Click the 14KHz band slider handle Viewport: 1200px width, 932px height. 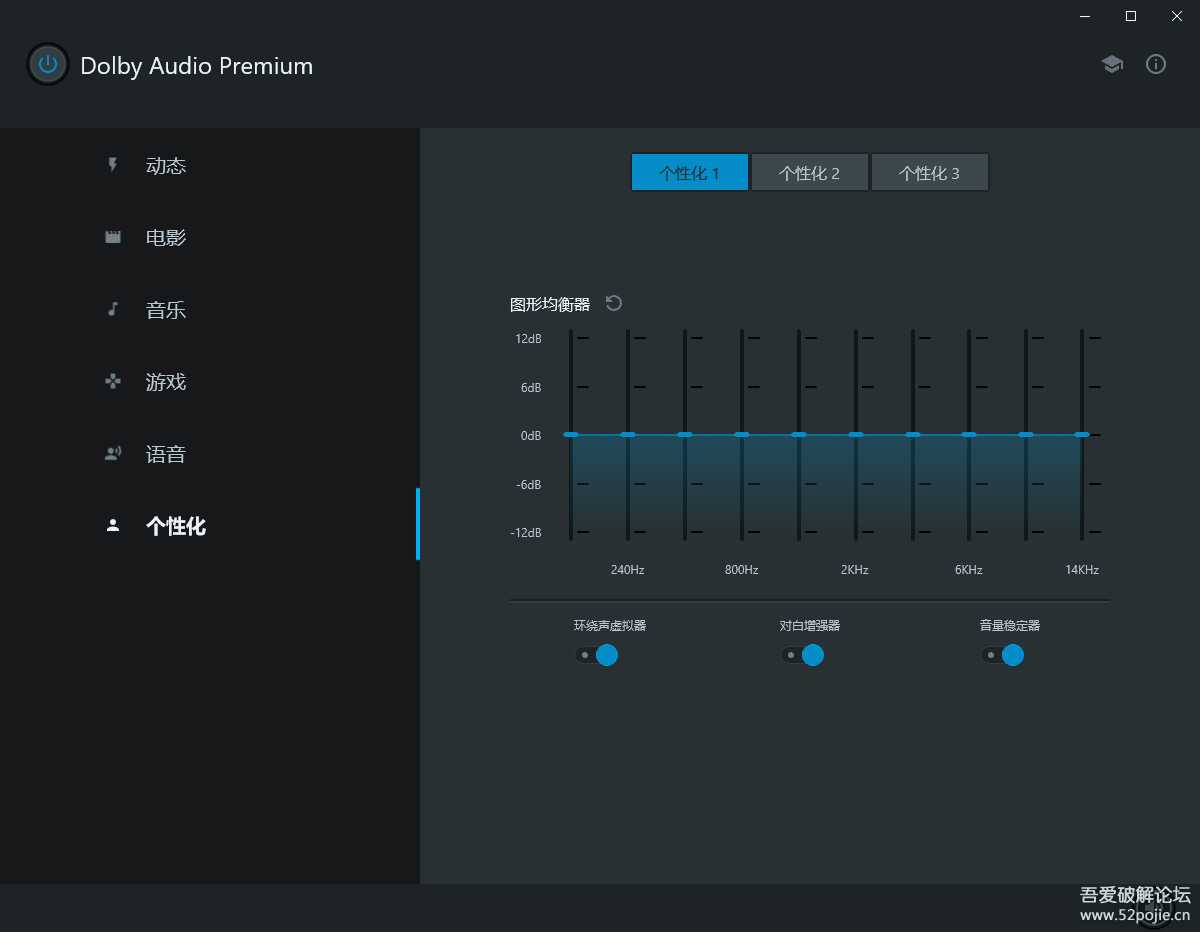click(x=1082, y=434)
